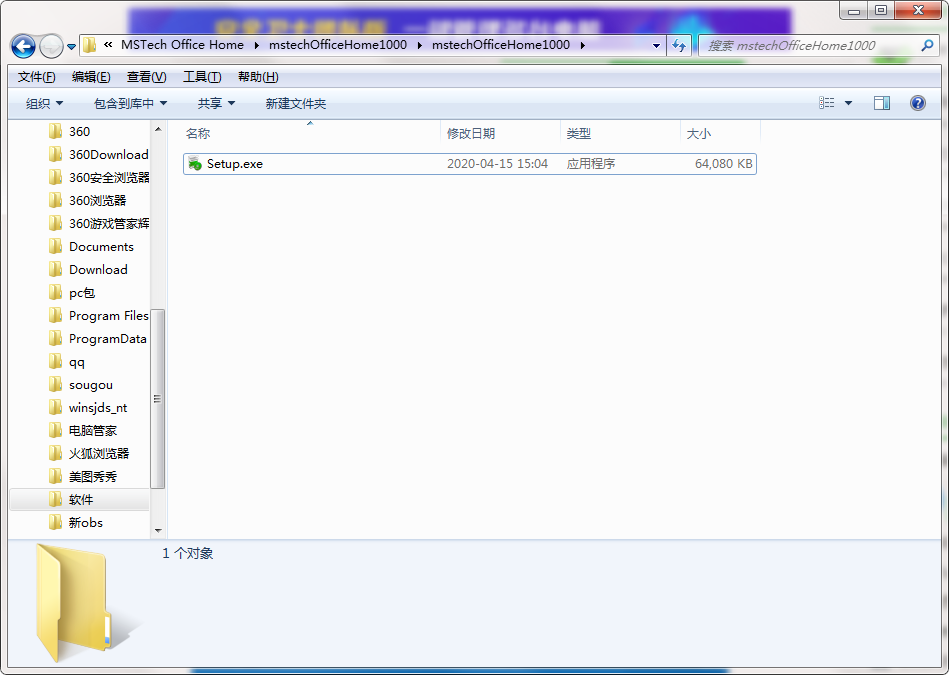This screenshot has height=675, width=949.
Task: Select the 软件 folder in the tree
Action: click(x=79, y=499)
